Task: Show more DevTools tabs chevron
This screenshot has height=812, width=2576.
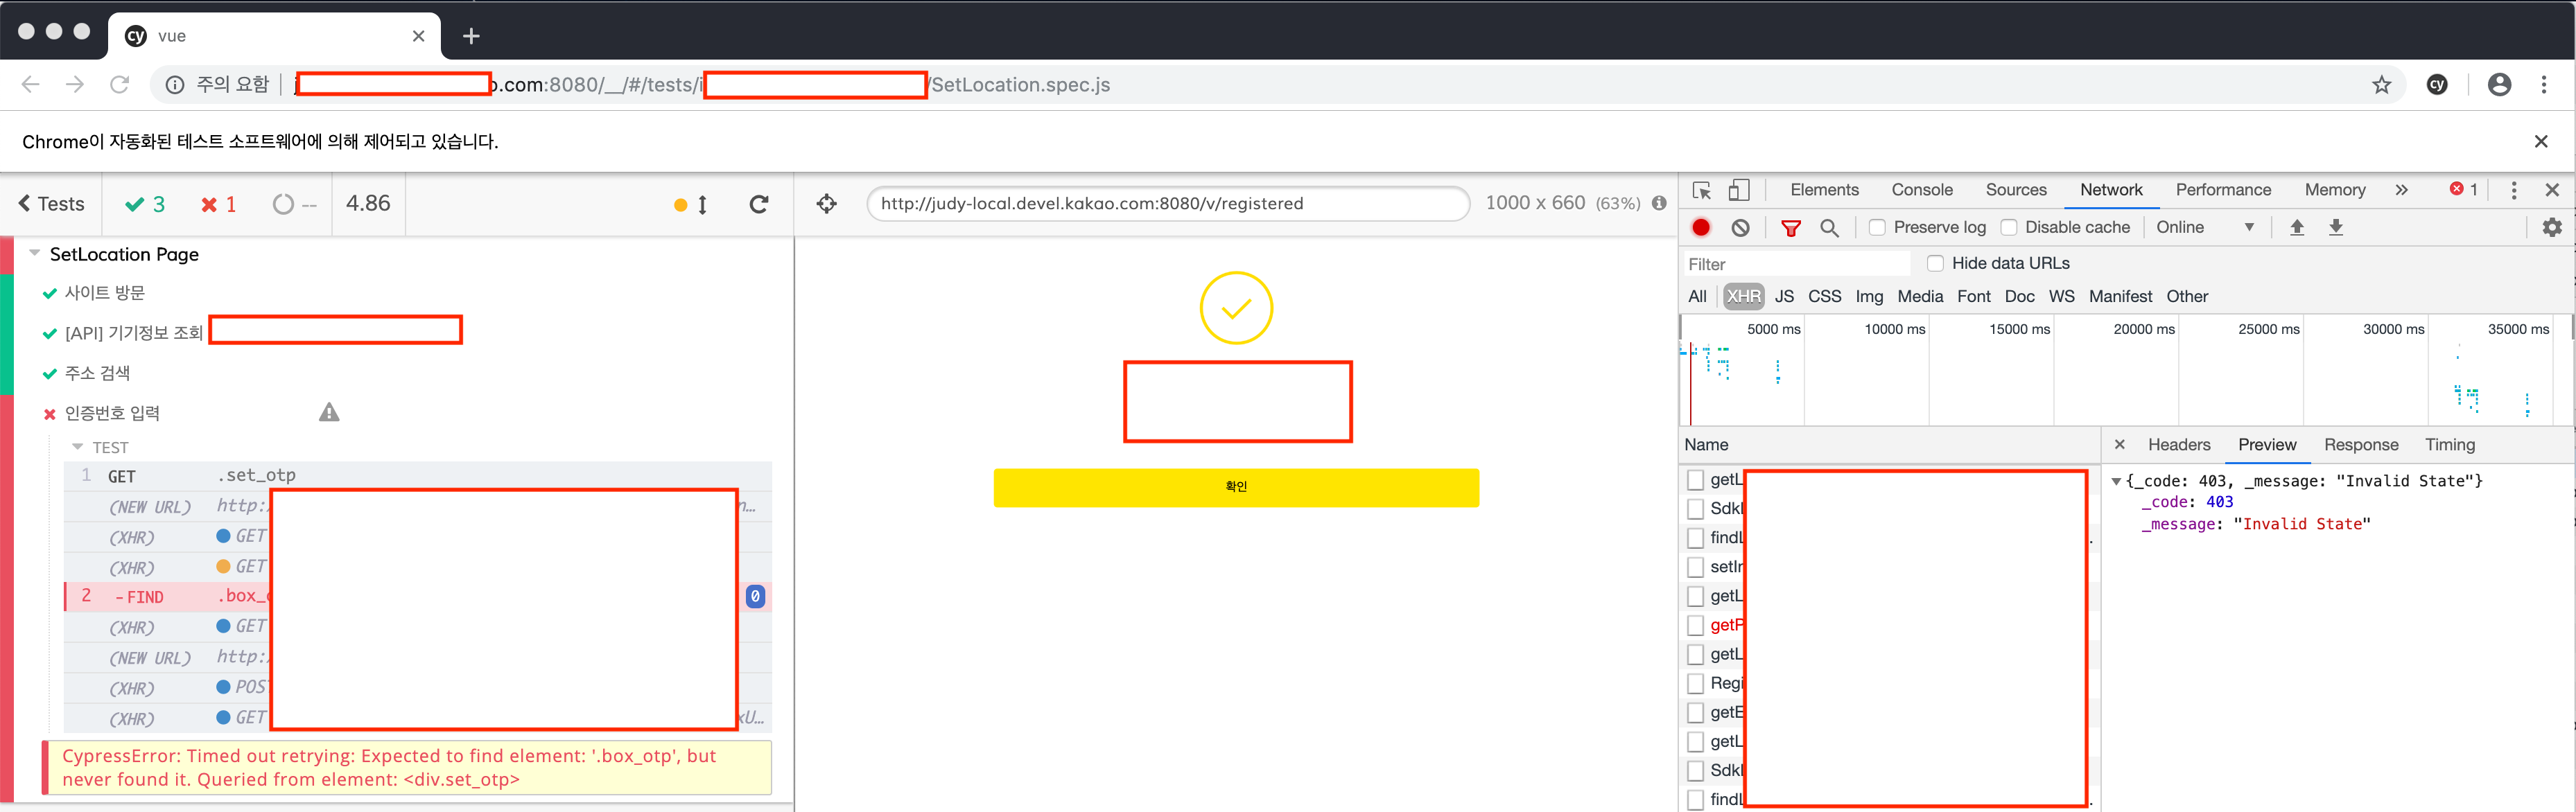Action: coord(2401,190)
